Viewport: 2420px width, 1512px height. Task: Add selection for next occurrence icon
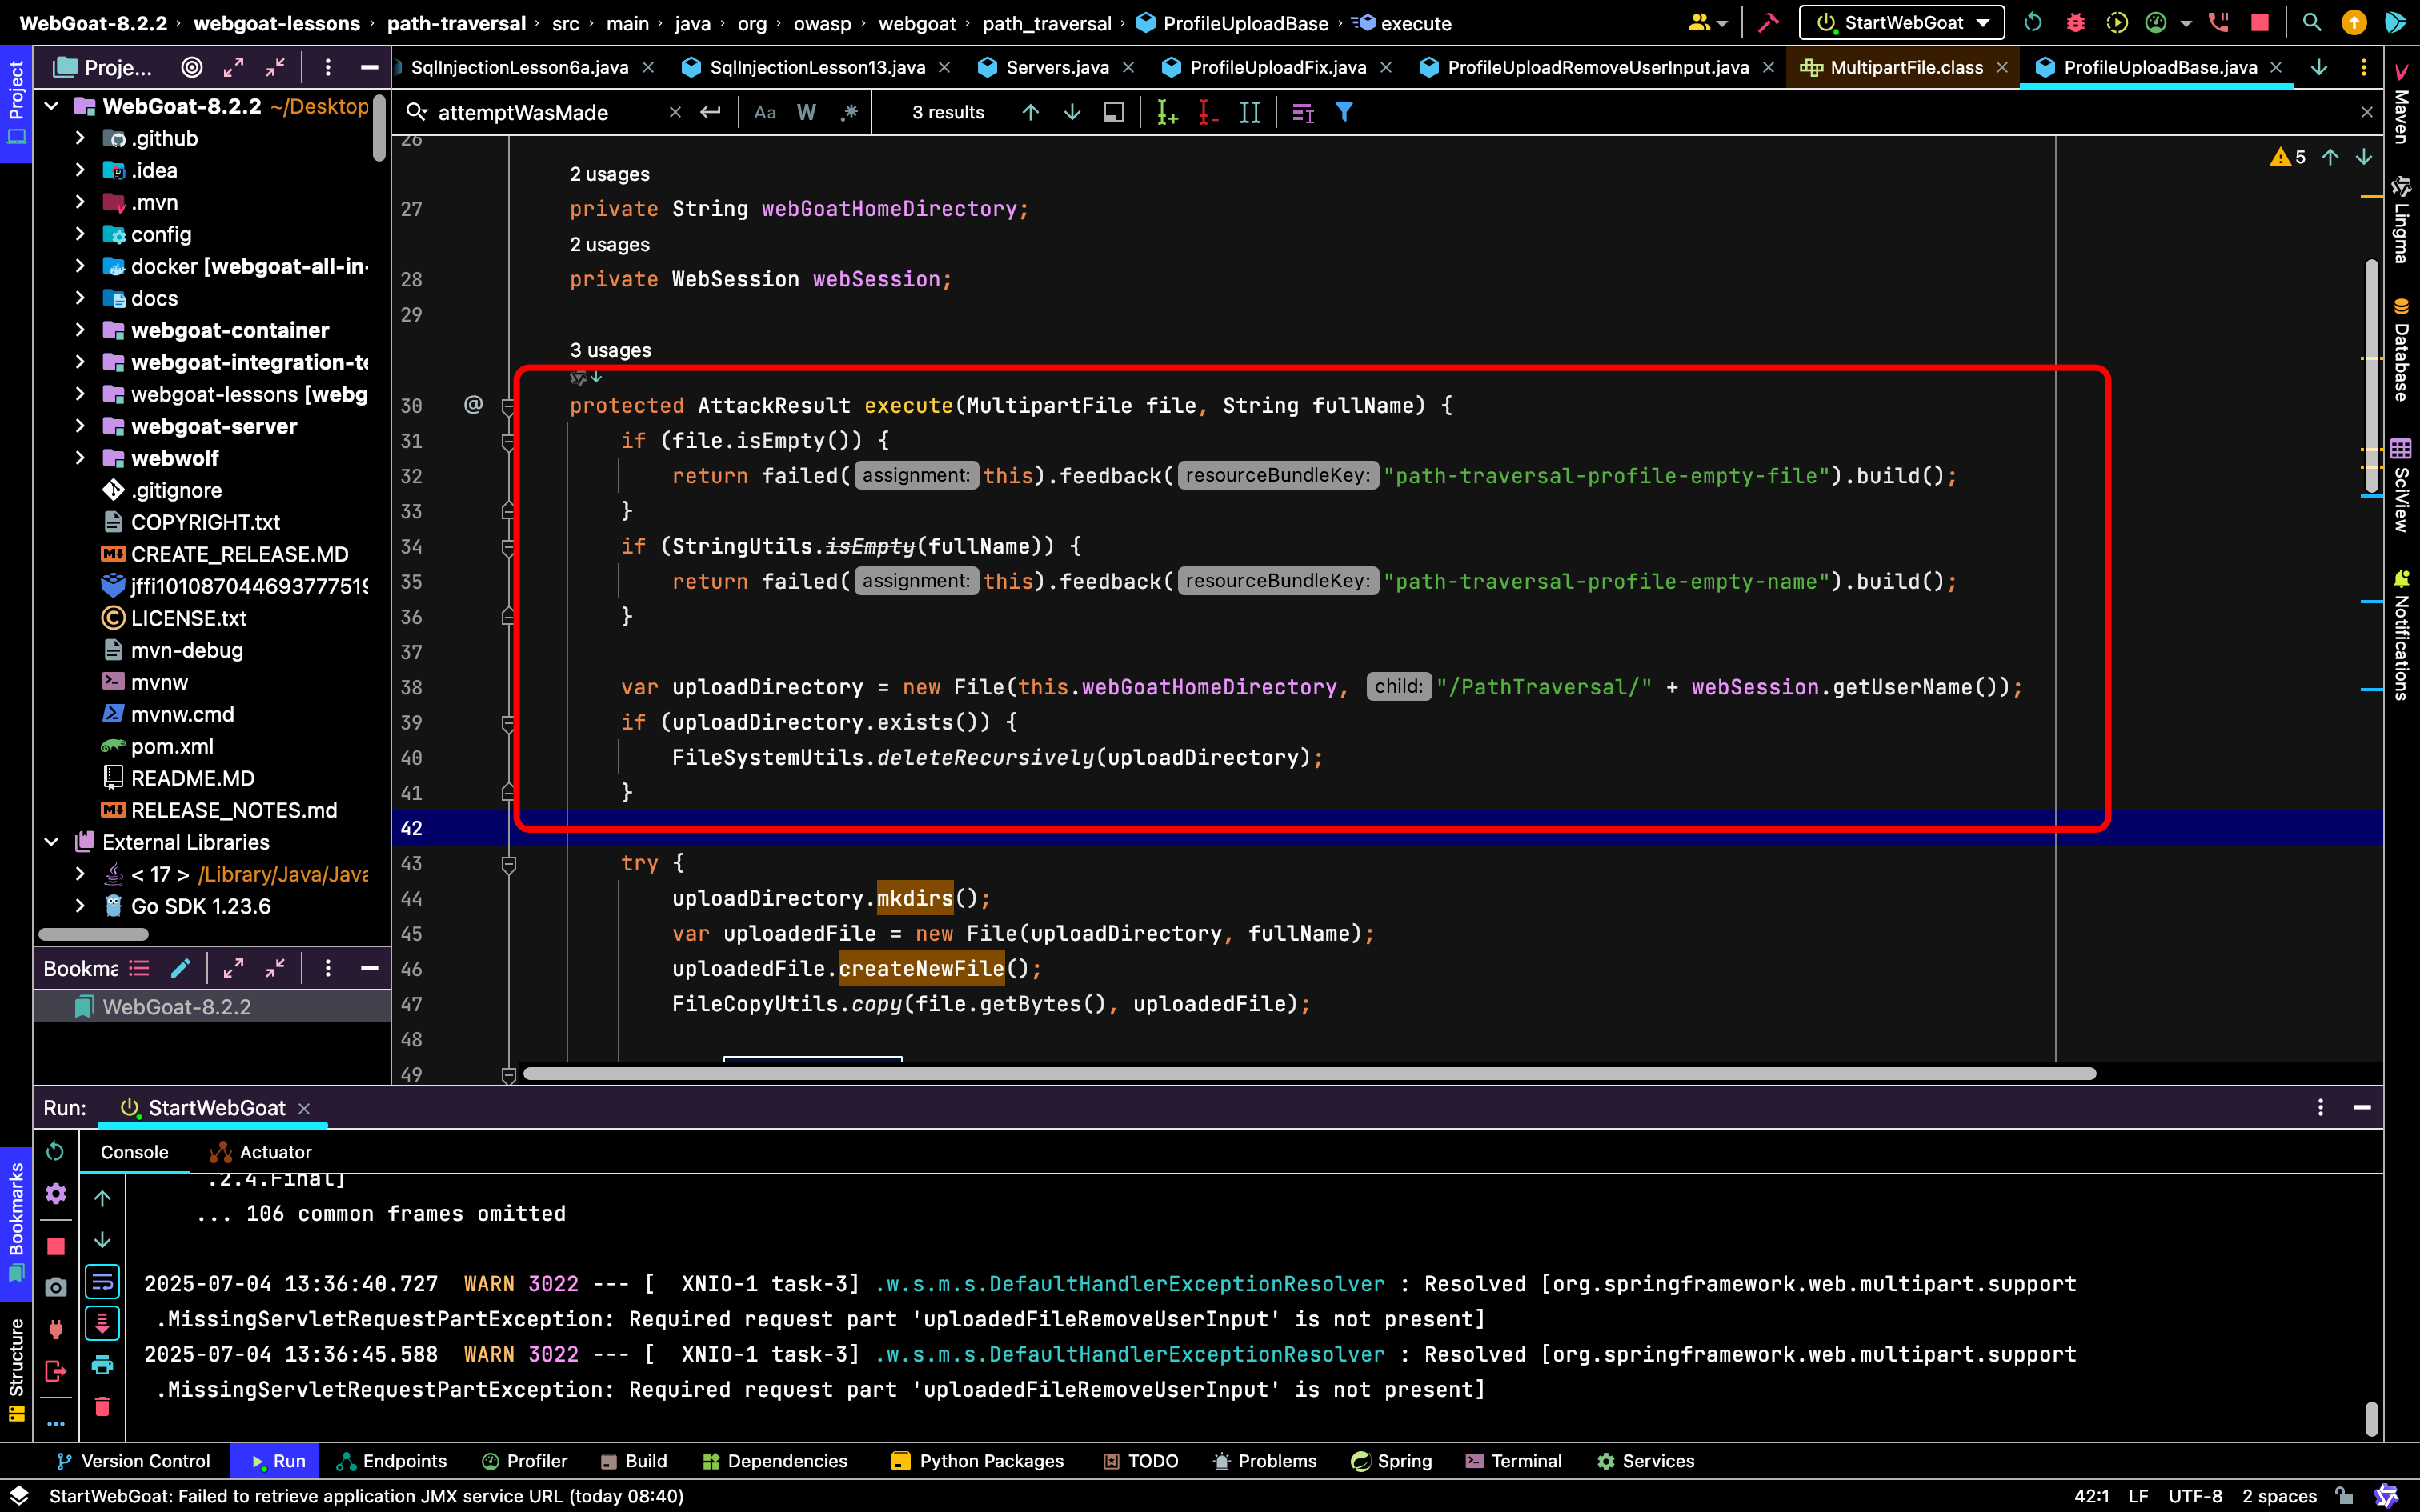tap(1166, 112)
